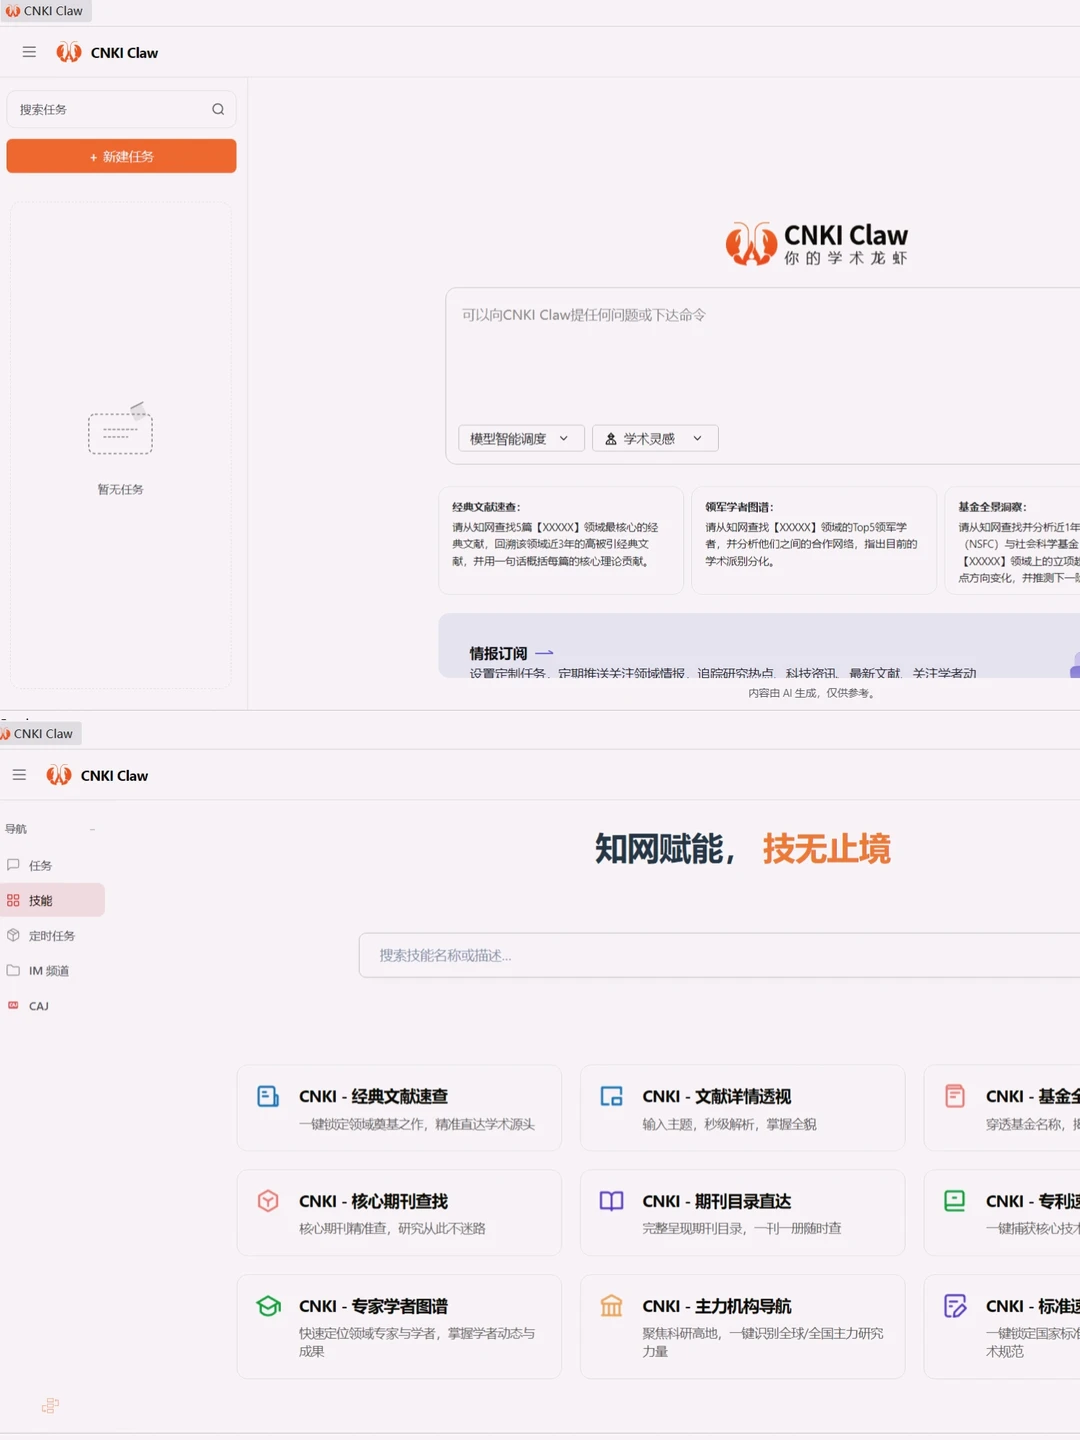Viewport: 1080px width, 1440px height.
Task: Click the 专家学者图谱 graduation cap icon
Action: pyautogui.click(x=268, y=1306)
